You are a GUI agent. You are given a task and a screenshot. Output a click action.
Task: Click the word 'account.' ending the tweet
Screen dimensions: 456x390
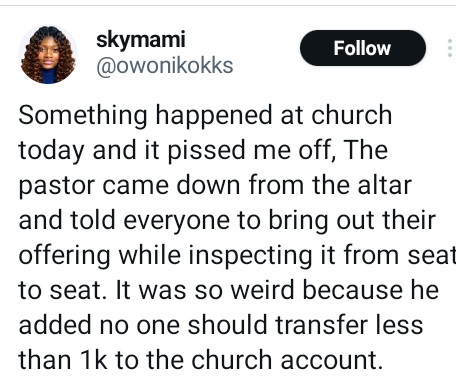[x=331, y=361]
